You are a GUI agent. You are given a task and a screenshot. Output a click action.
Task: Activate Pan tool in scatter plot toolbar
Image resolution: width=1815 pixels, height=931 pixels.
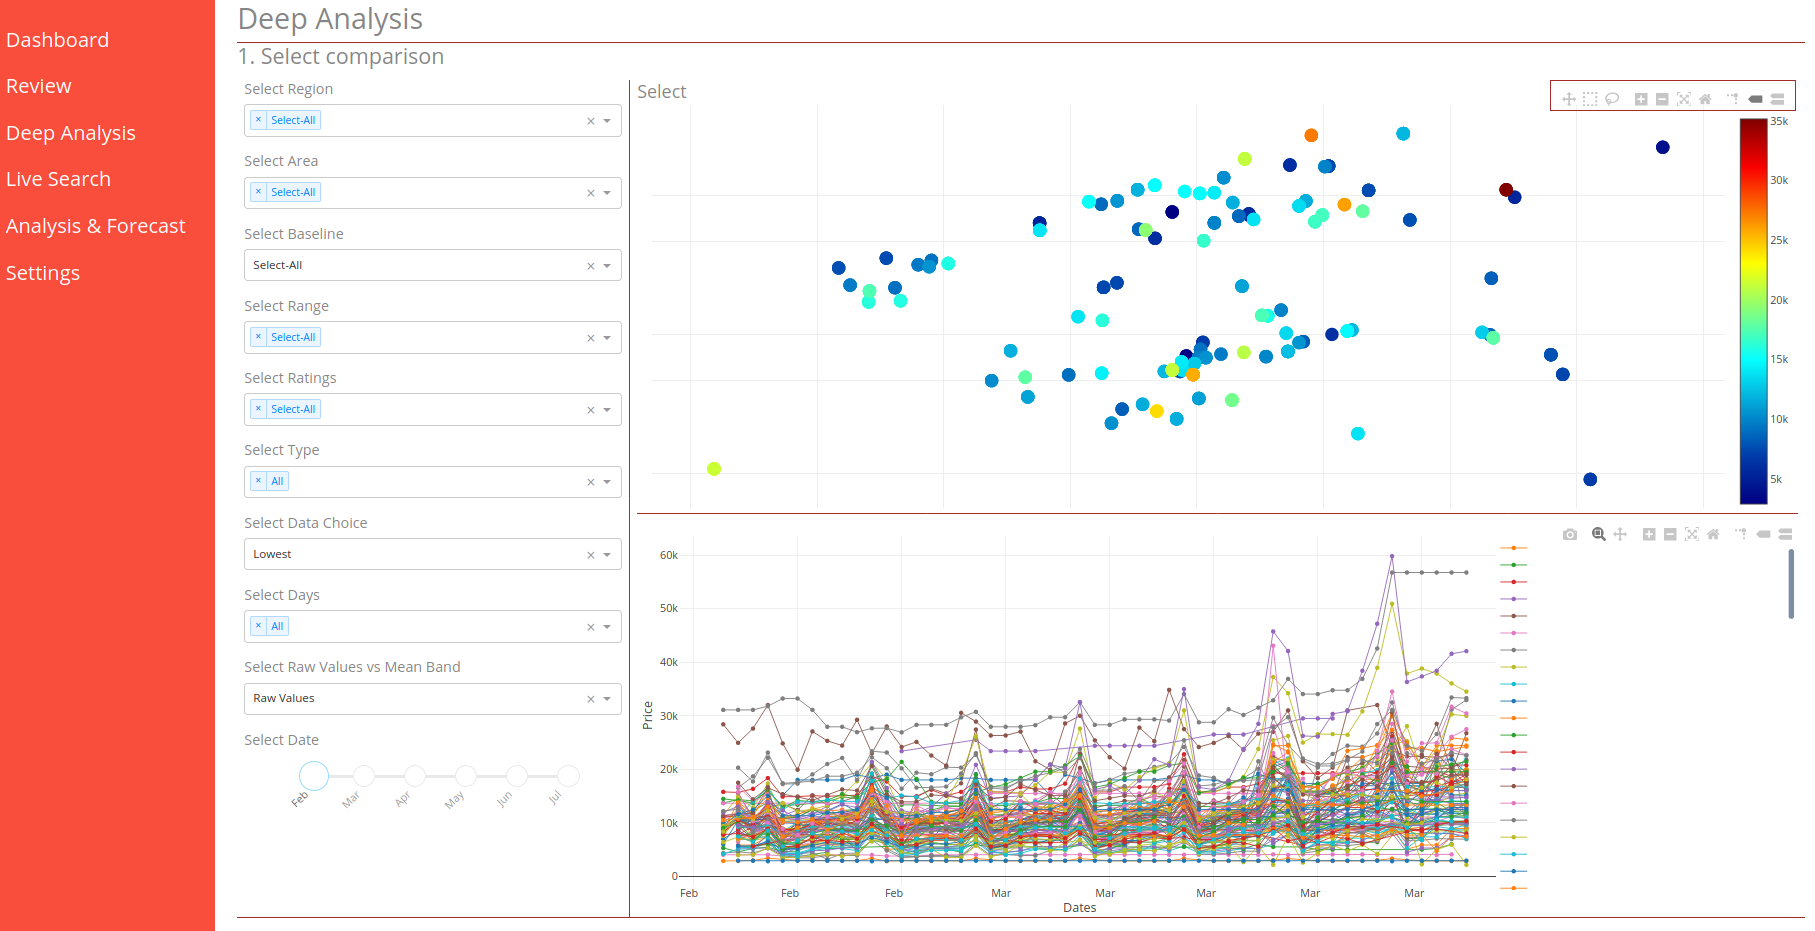(1568, 99)
